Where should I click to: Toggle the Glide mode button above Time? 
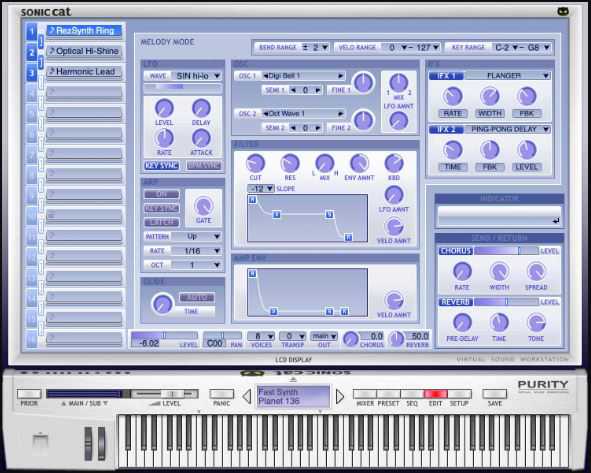coord(196,298)
